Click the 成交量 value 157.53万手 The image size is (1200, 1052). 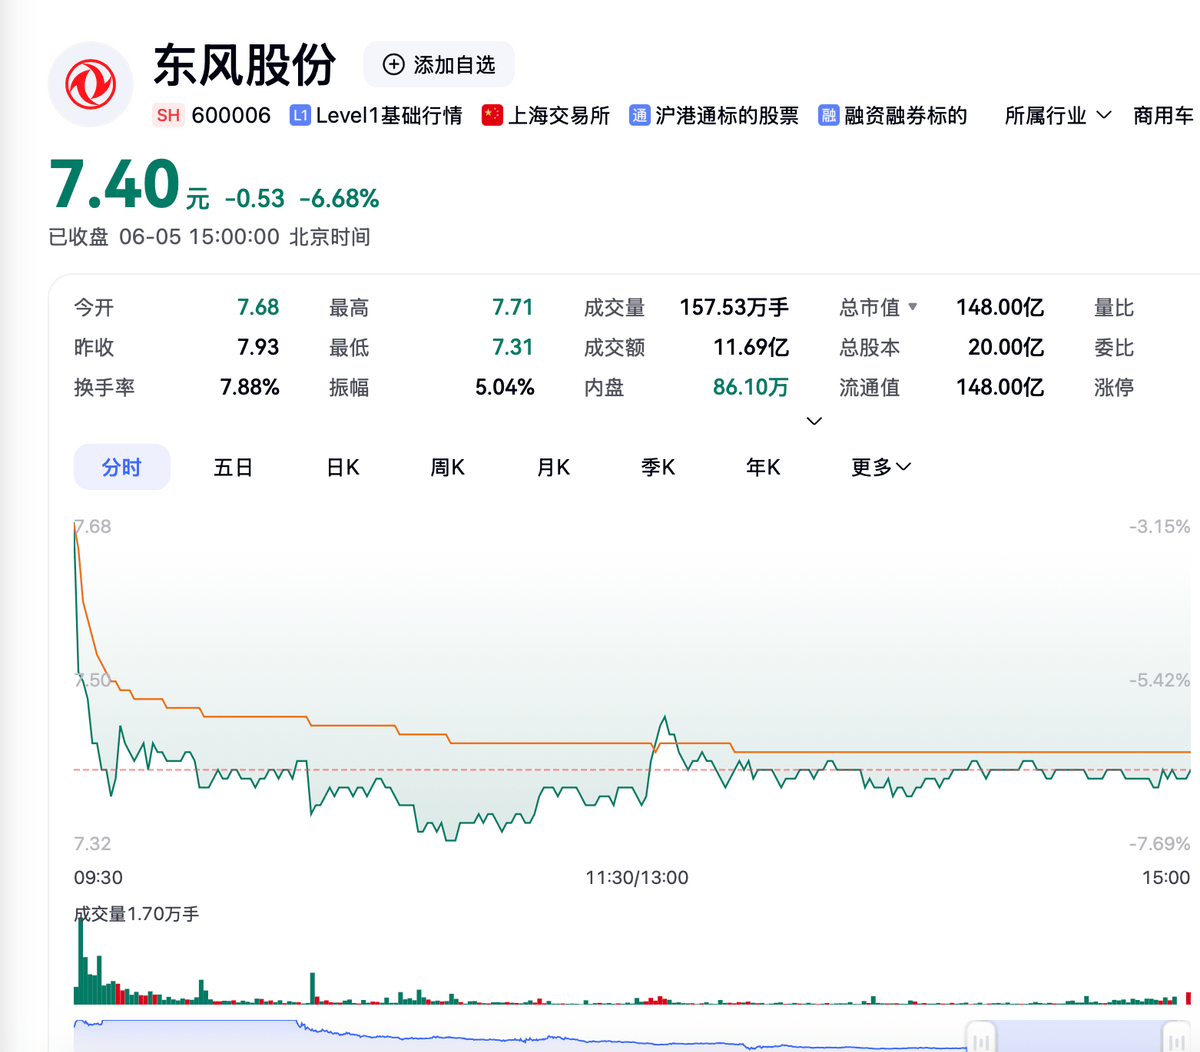[734, 307]
